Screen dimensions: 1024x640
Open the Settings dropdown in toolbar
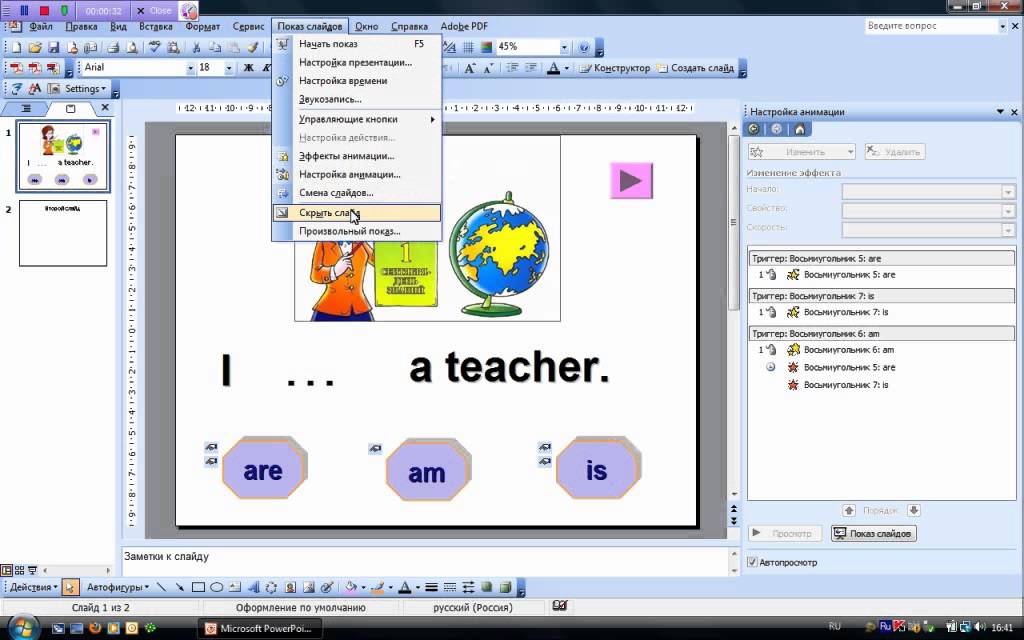(x=85, y=89)
